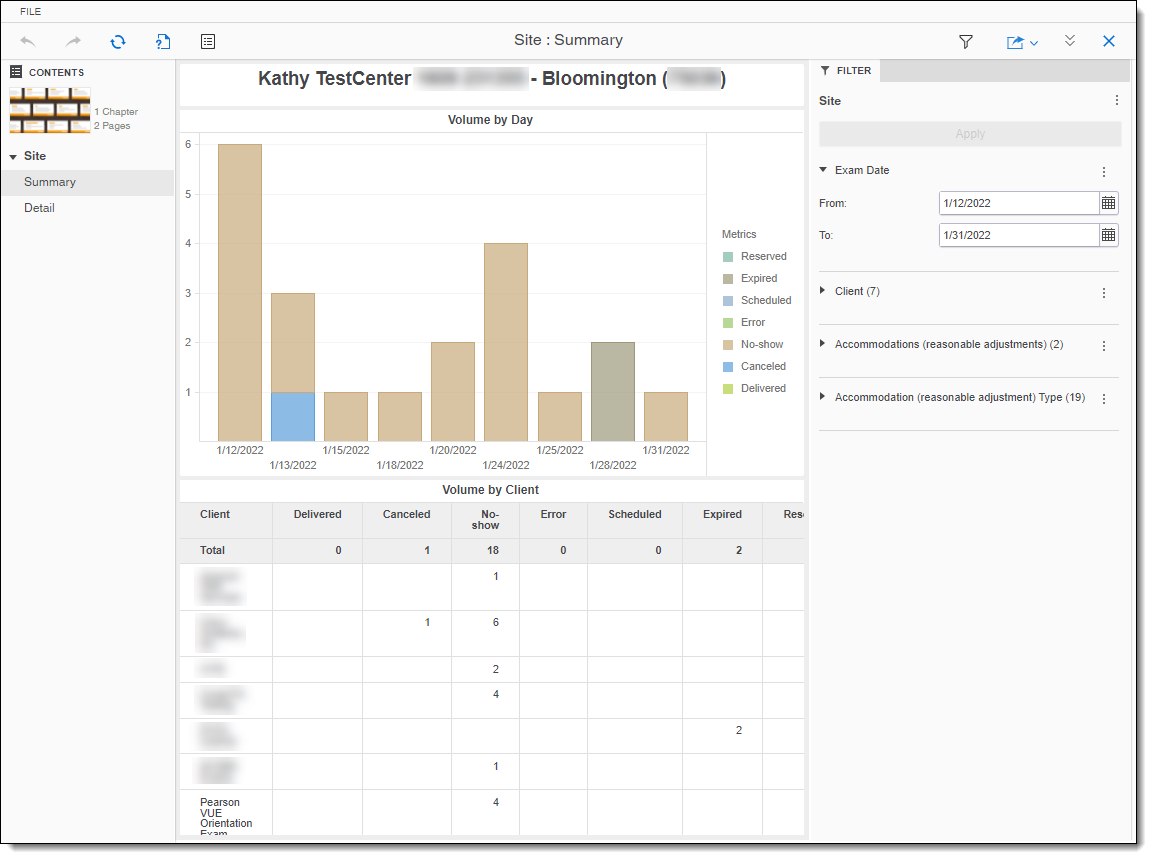
Task: Click the Delivered legend swatch
Action: [x=728, y=389]
